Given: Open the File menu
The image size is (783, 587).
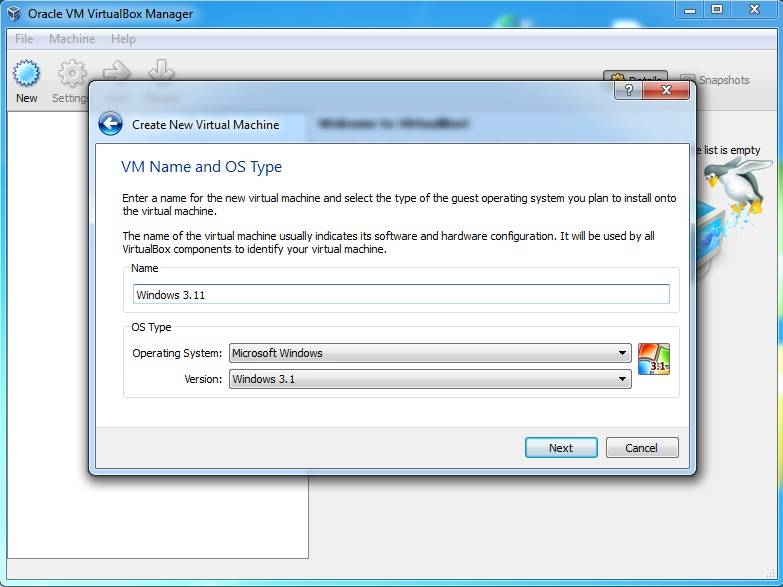Looking at the screenshot, I should tap(24, 39).
